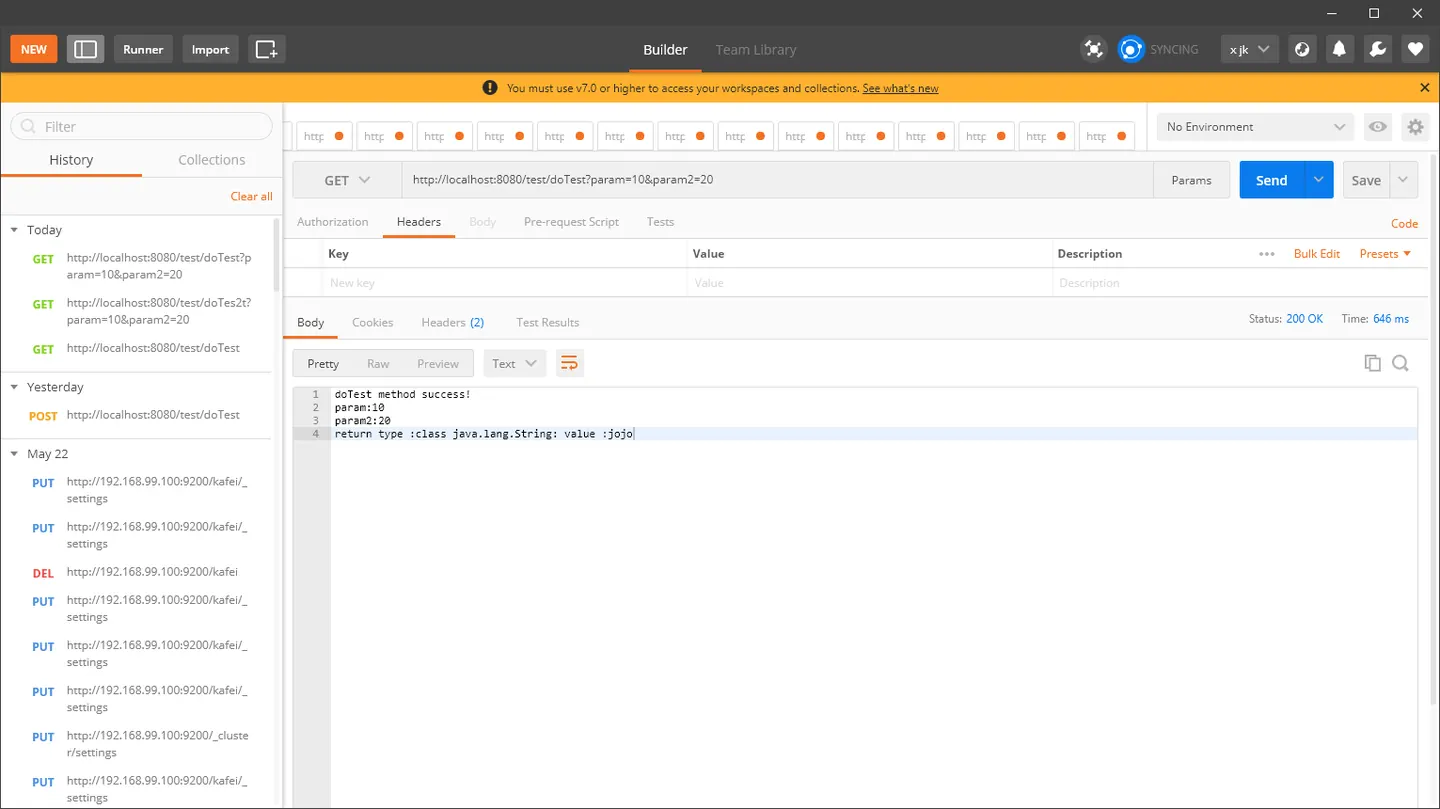
Task: Follow the See what's new link
Action: coord(900,88)
